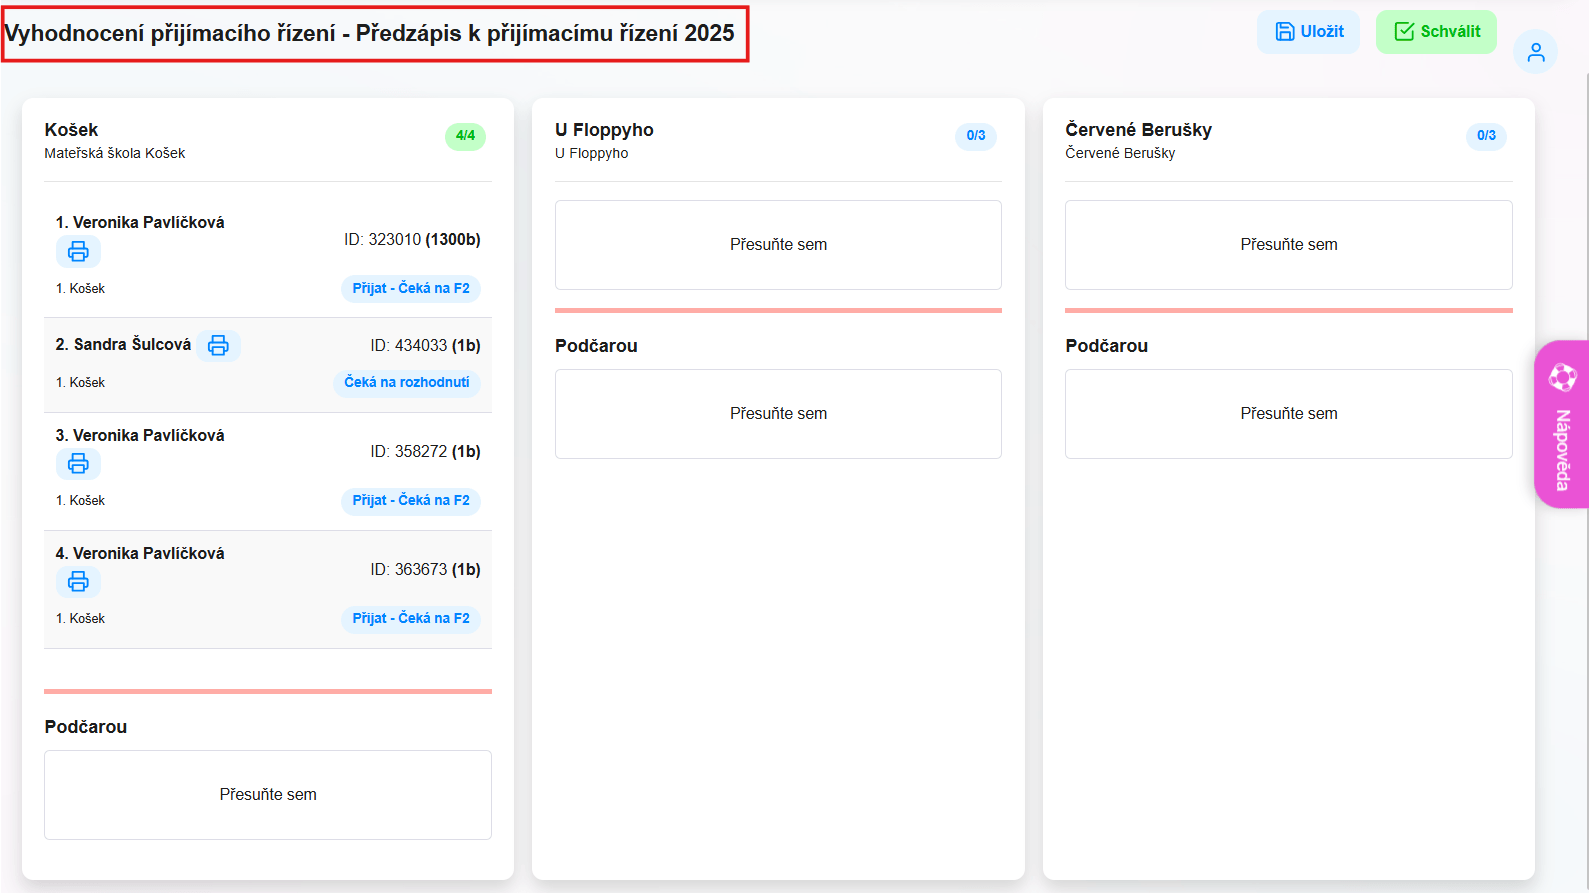Click Červené Berušky's Podčarou drop zone
The image size is (1589, 893).
[x=1288, y=414]
